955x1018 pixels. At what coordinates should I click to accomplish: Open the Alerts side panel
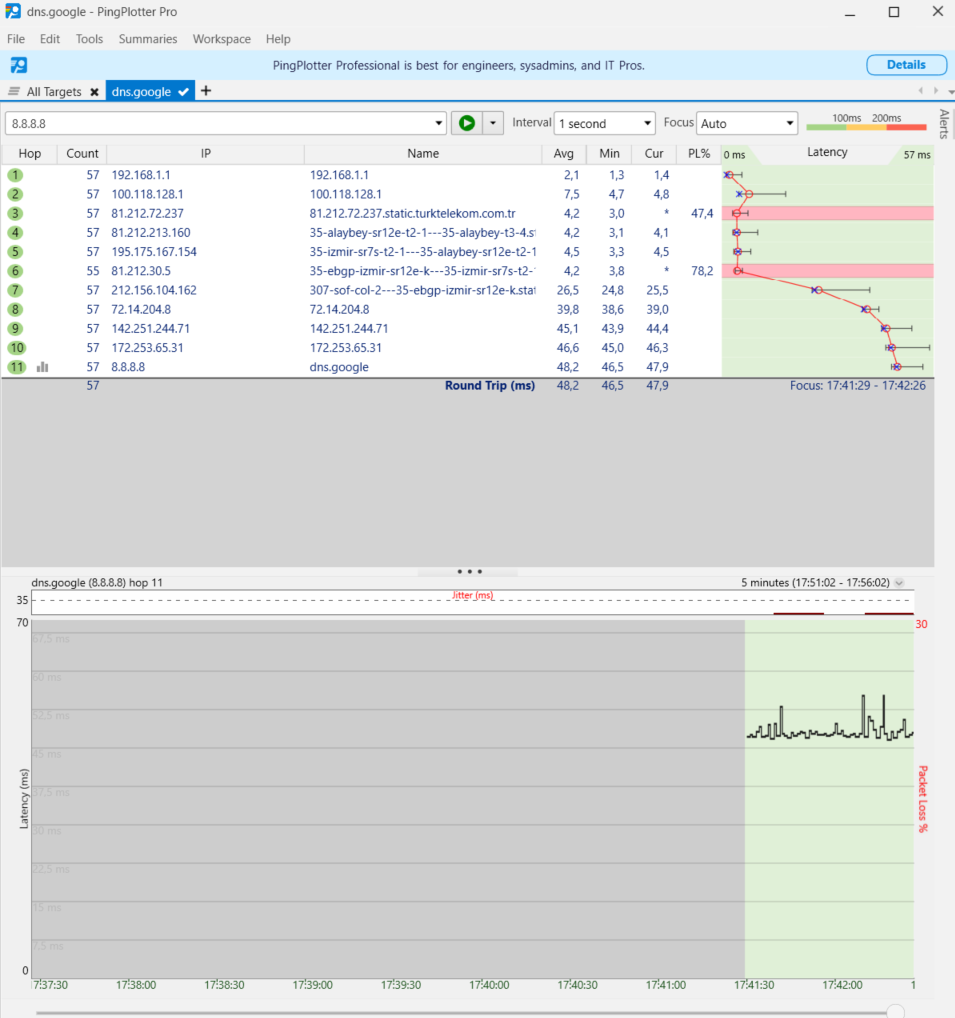pyautogui.click(x=944, y=124)
